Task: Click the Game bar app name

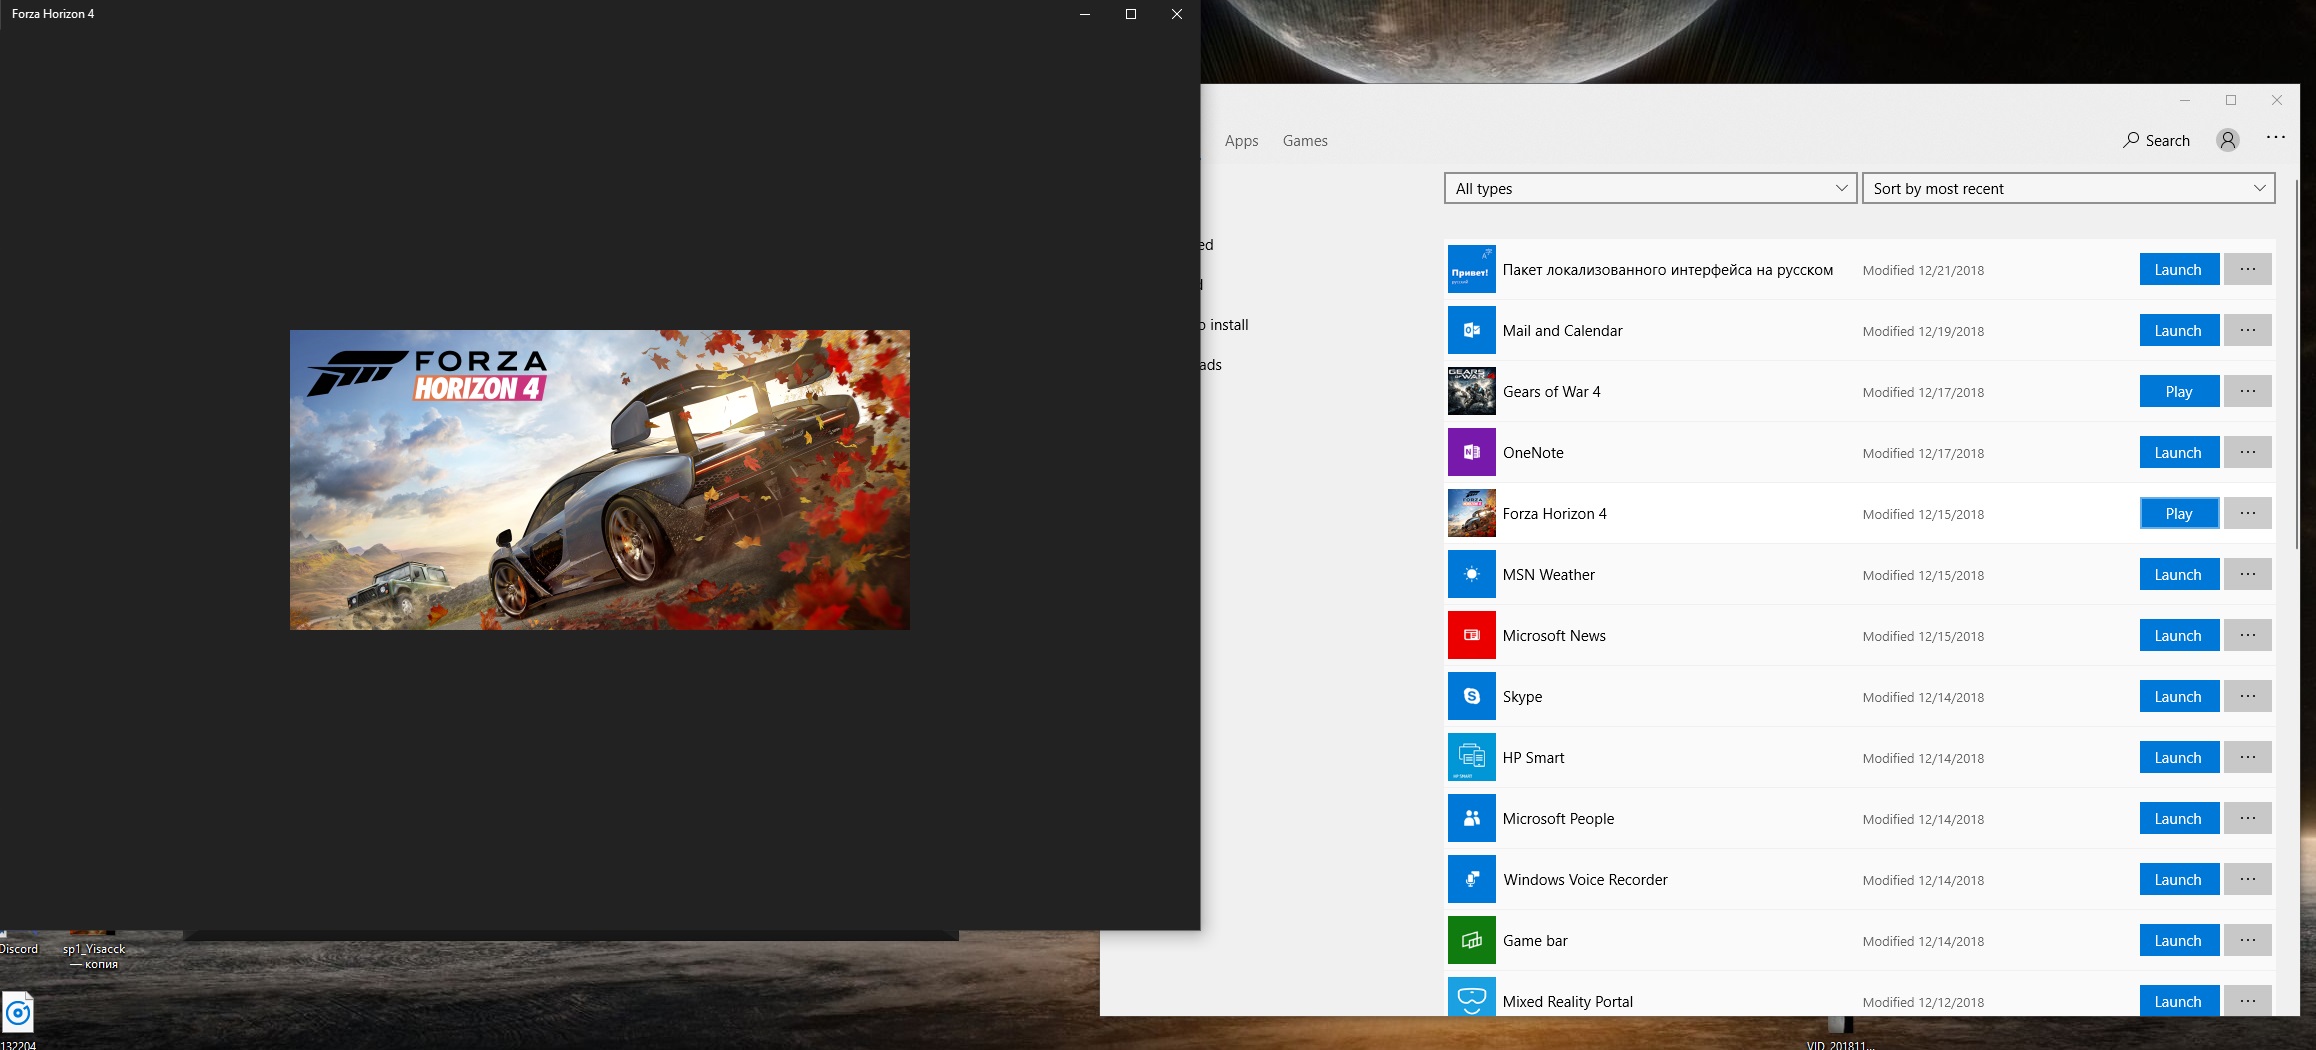Action: pos(1535,941)
